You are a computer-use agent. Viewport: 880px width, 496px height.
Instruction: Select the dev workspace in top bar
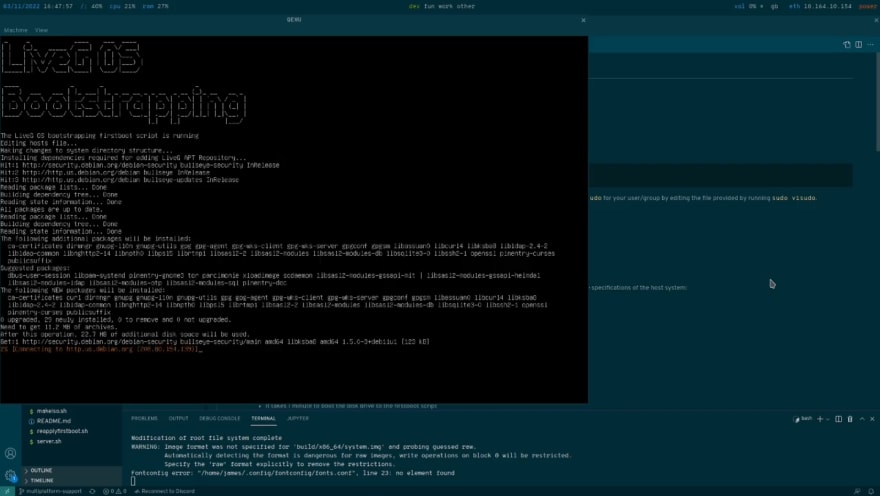(x=414, y=6)
